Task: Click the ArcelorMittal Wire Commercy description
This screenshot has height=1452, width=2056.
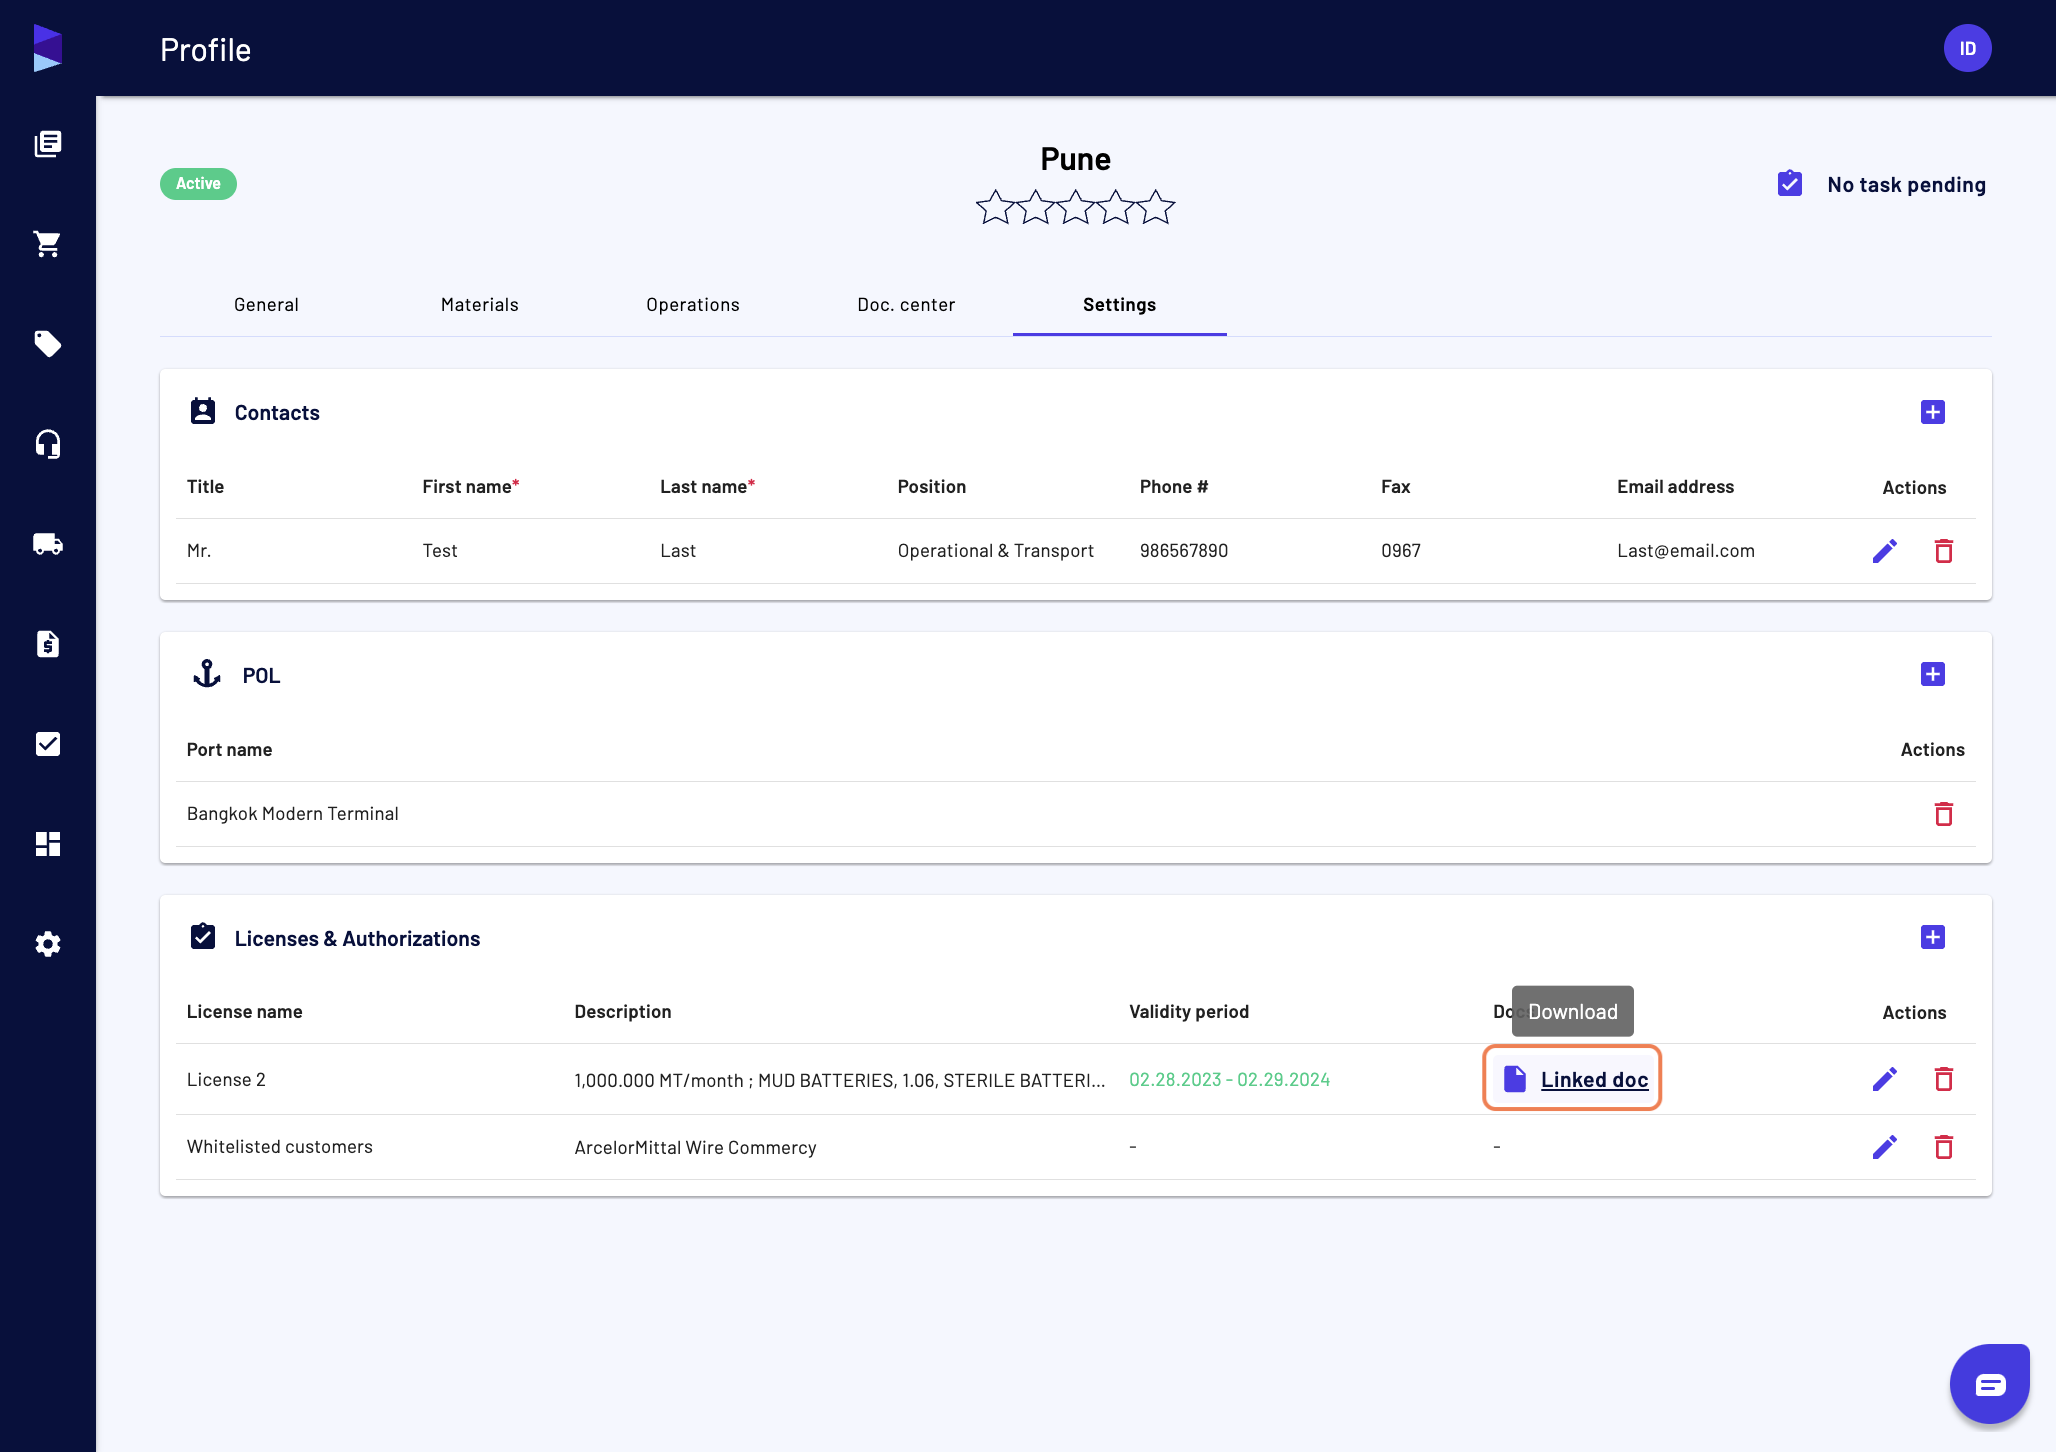Action: (695, 1148)
